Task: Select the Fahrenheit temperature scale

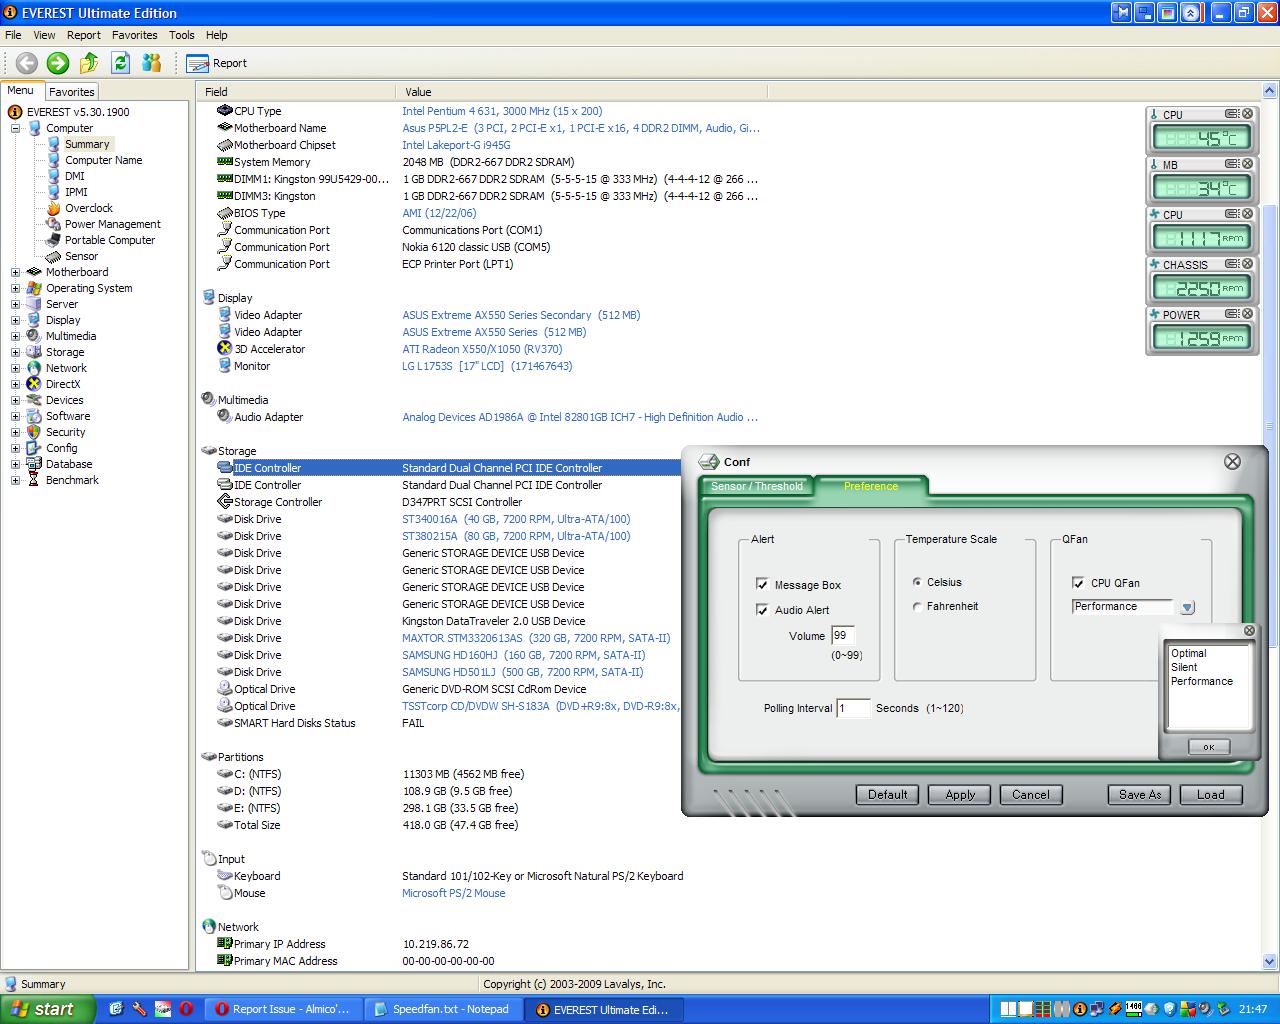Action: pyautogui.click(x=917, y=606)
